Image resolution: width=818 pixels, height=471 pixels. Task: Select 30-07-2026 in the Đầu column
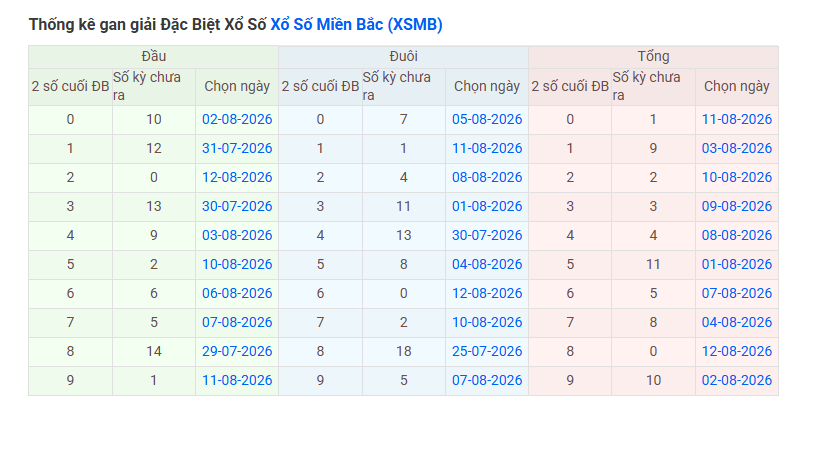coord(237,206)
